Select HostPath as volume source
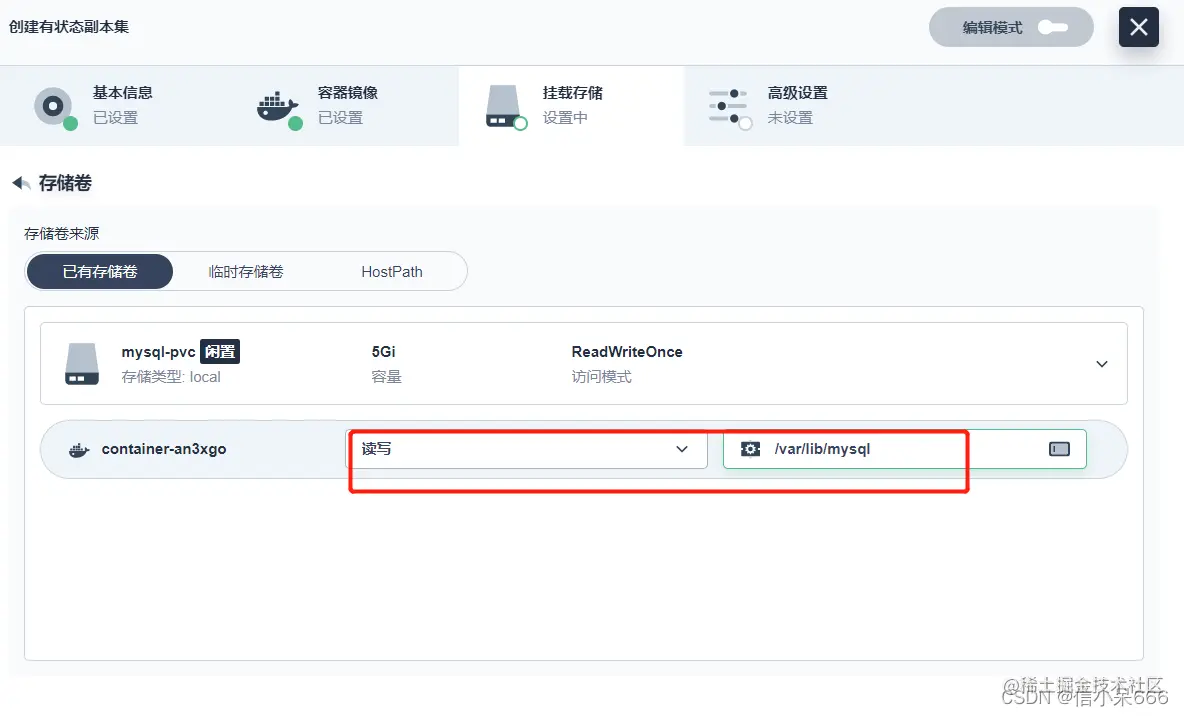The height and width of the screenshot is (716, 1184). [x=392, y=272]
